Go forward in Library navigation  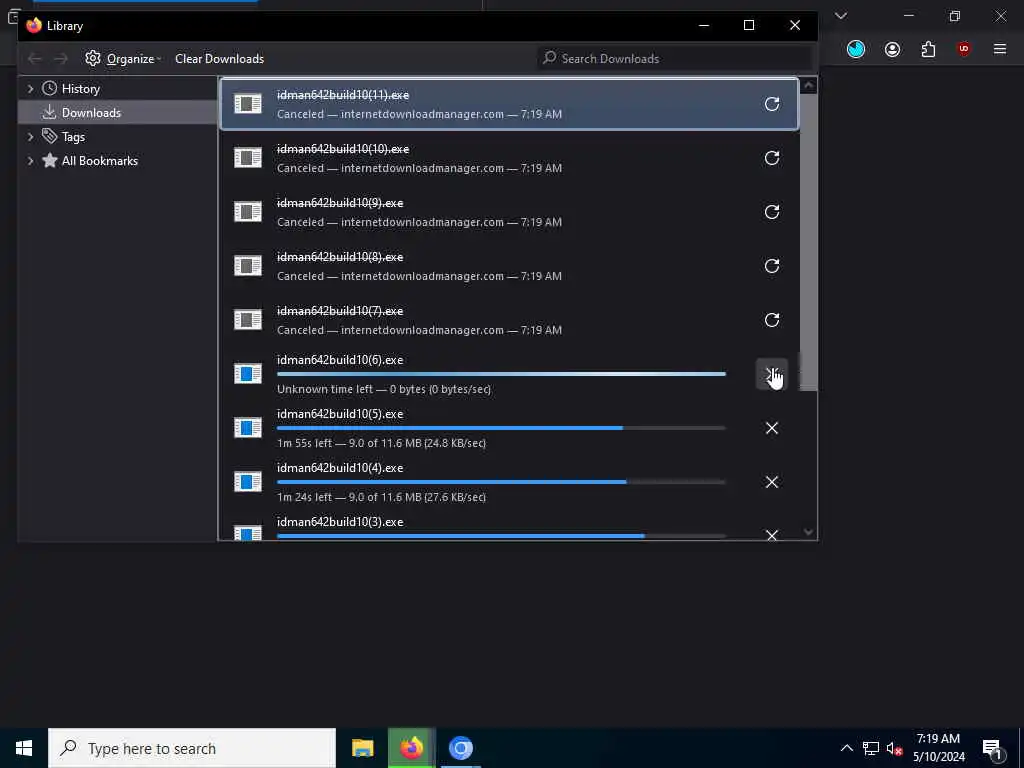pos(61,59)
